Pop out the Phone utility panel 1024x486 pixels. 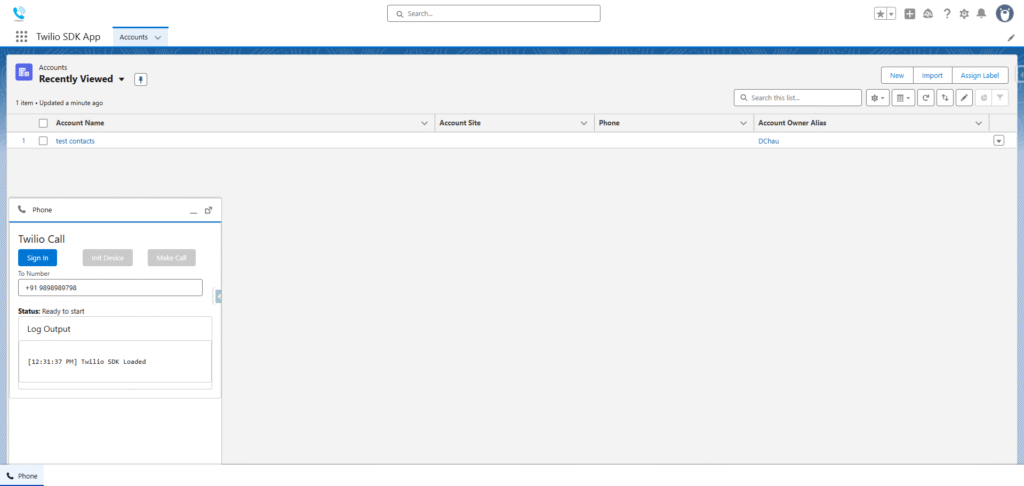208,210
